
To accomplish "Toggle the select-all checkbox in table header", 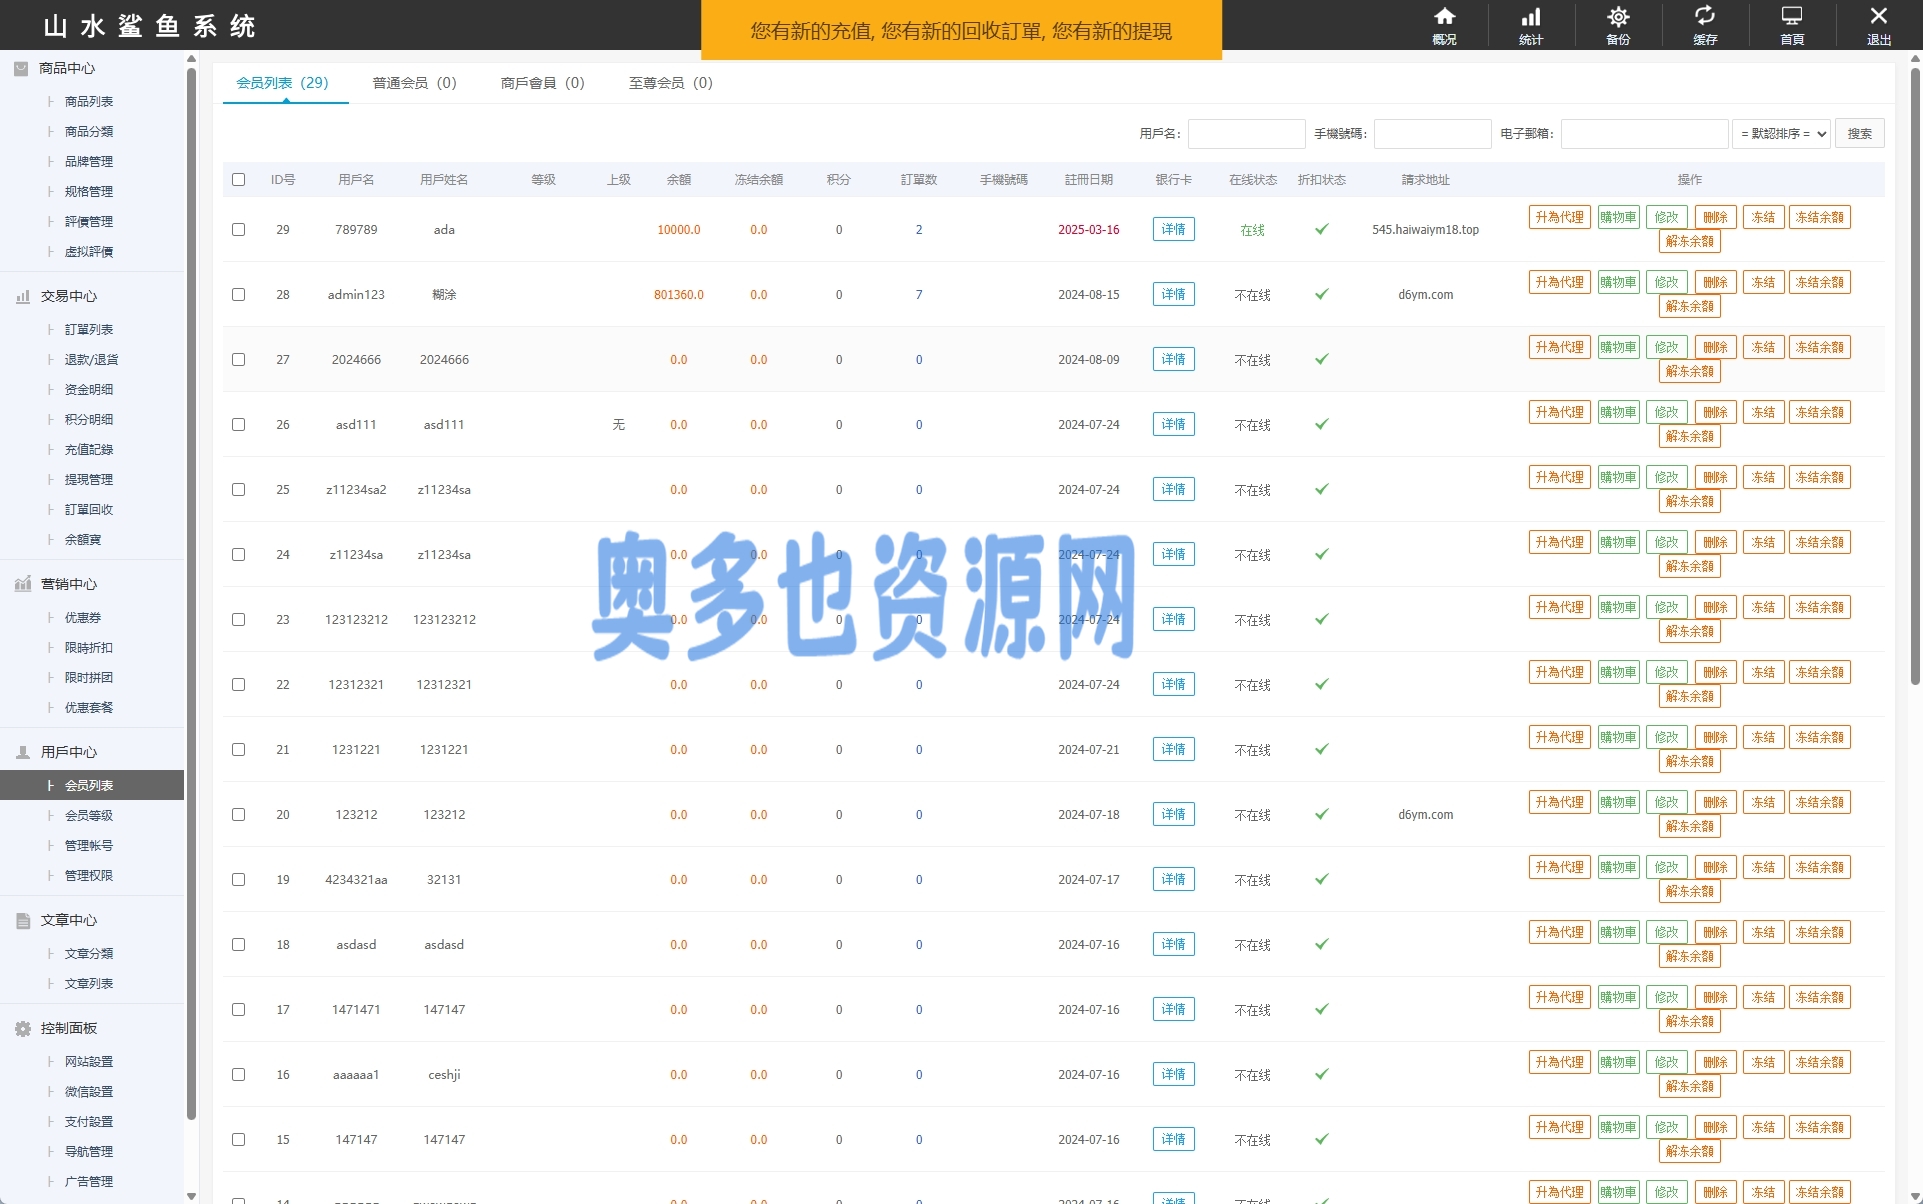I will coord(238,180).
